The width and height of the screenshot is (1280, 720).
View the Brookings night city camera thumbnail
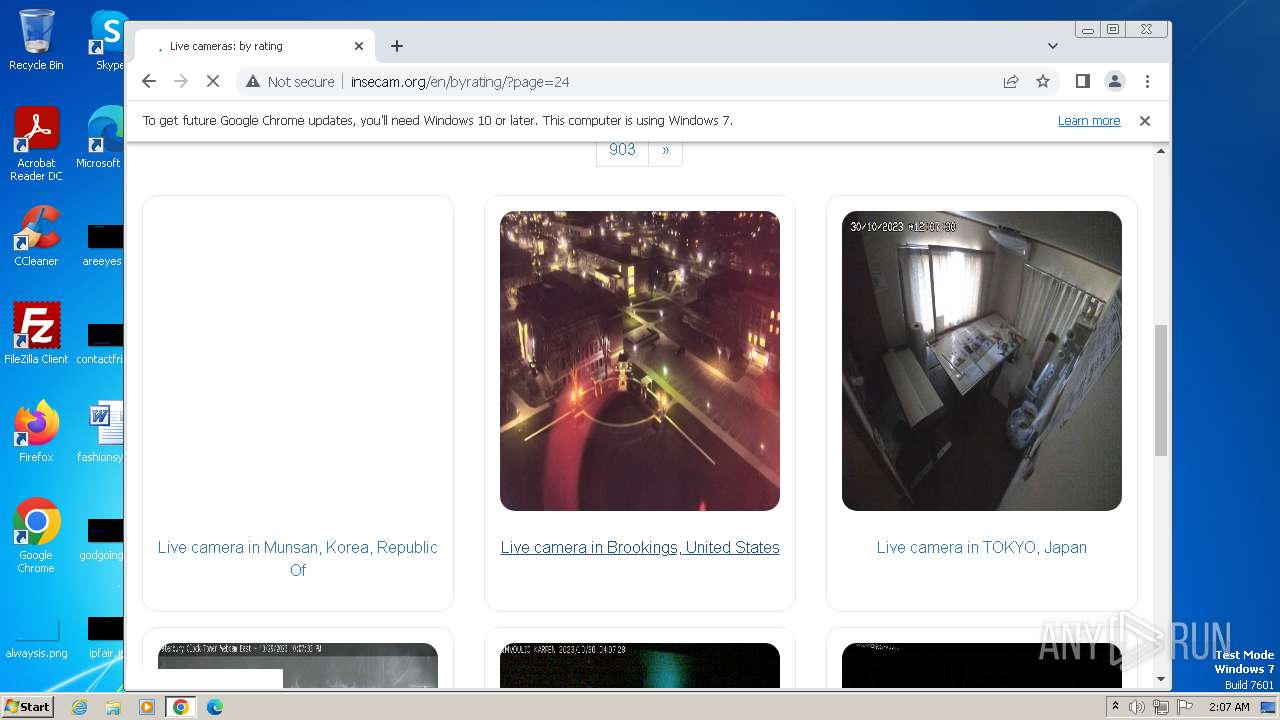[x=640, y=361]
